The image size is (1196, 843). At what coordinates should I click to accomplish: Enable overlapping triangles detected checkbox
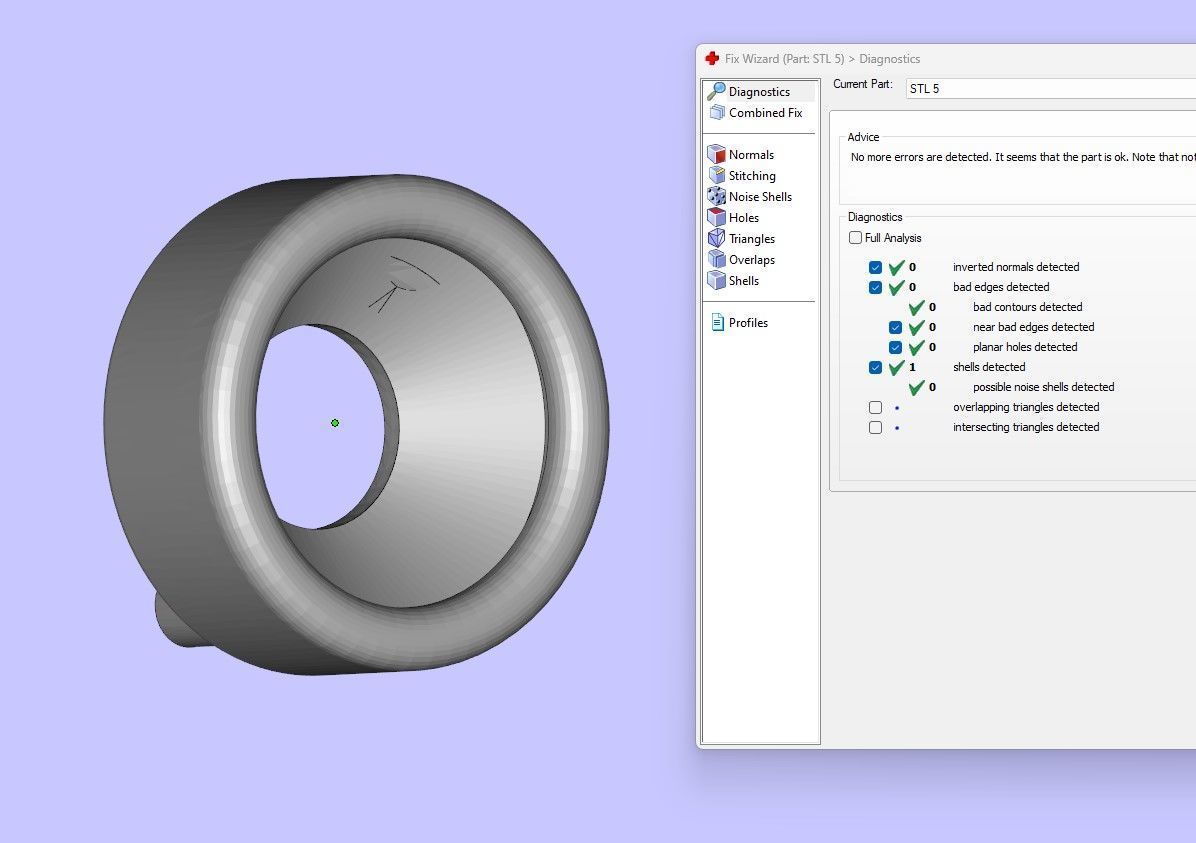(x=875, y=407)
